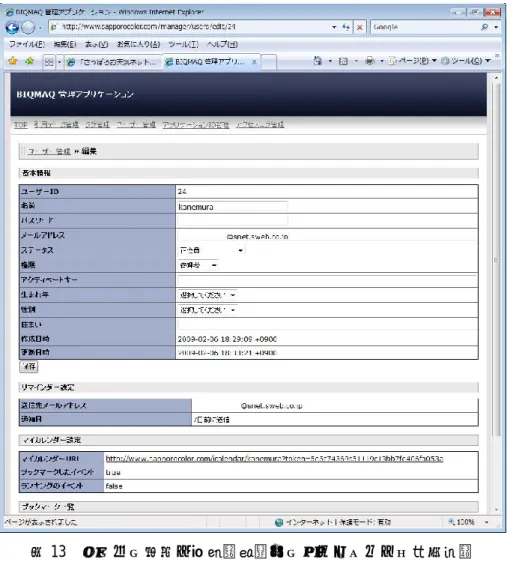The width and height of the screenshot is (507, 565).
Task: Click the Home icon in command bar
Action: point(317,61)
